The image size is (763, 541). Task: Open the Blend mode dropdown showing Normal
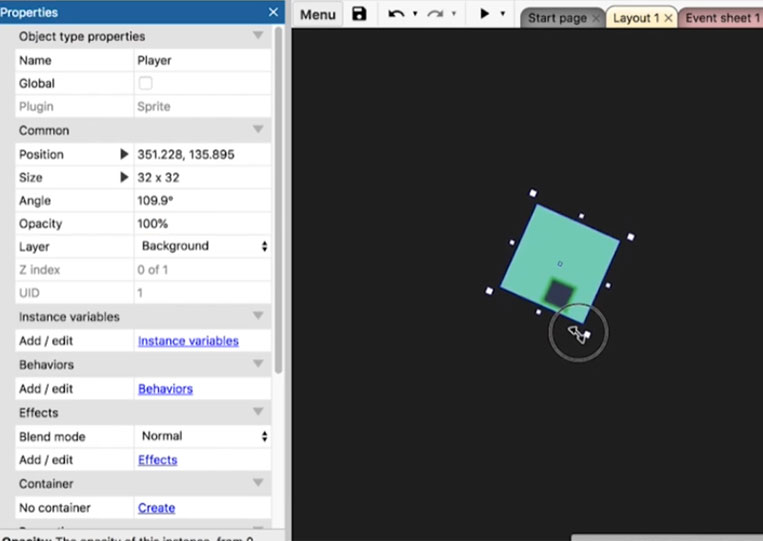[x=202, y=436]
